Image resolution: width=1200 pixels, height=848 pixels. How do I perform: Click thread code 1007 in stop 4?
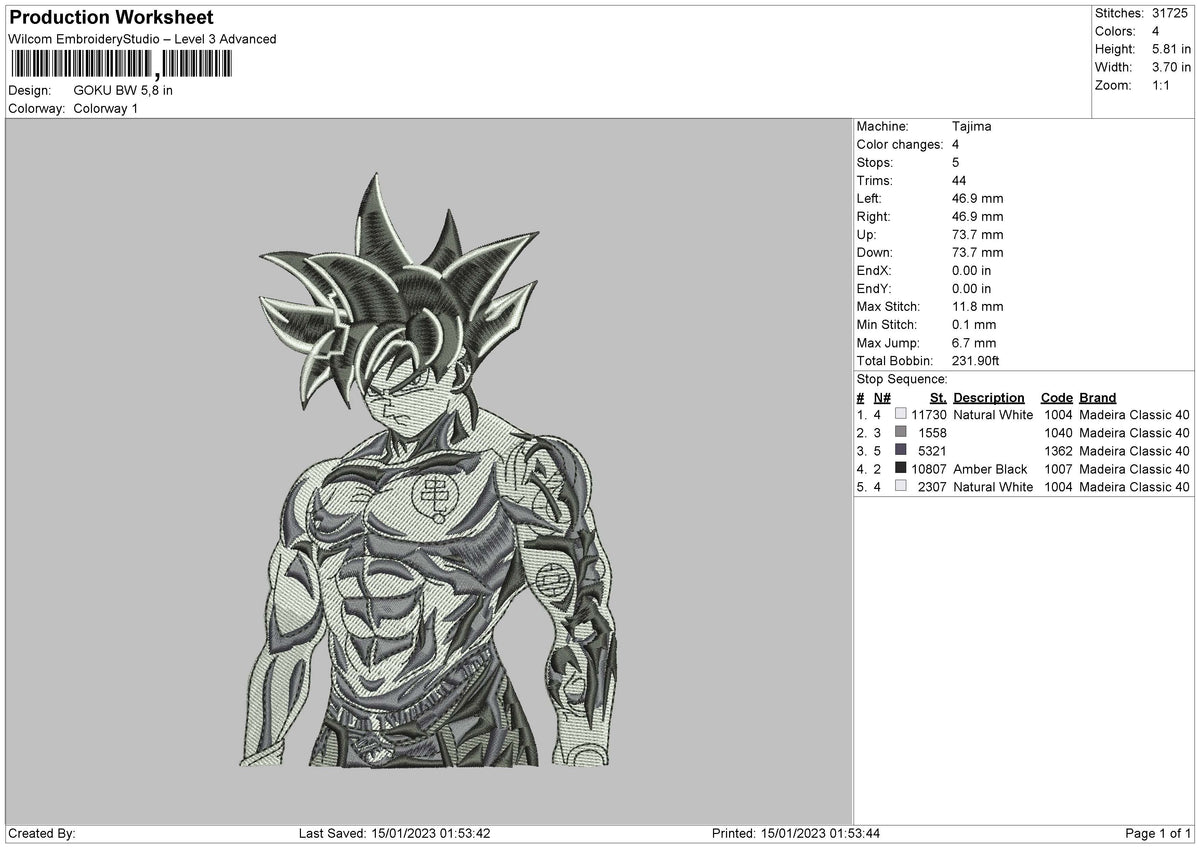(x=1058, y=469)
